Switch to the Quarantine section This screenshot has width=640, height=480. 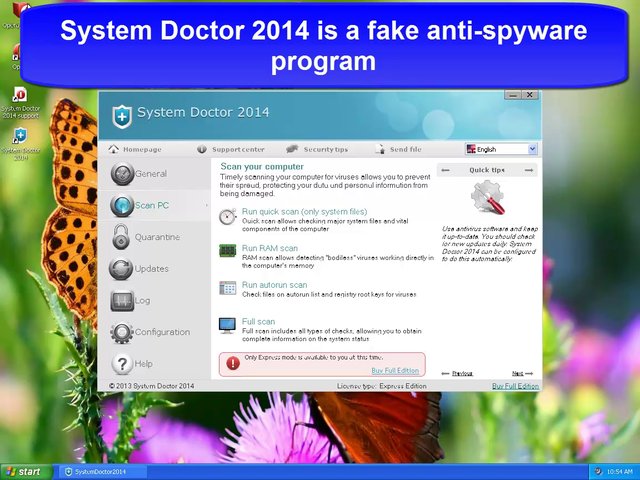coord(157,237)
